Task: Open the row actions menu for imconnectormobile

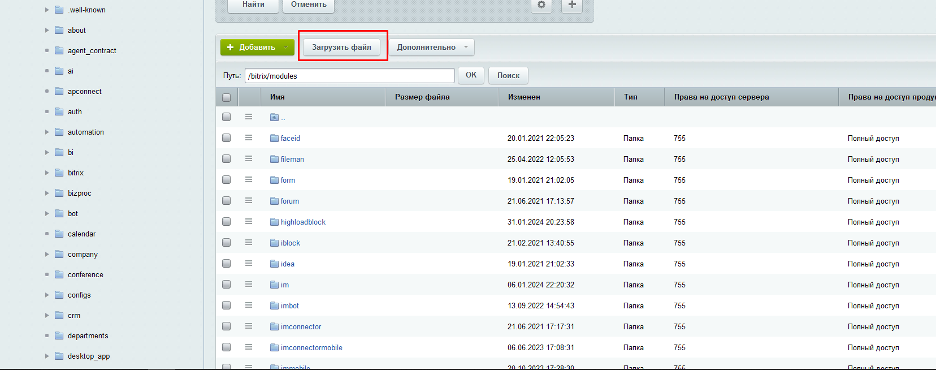Action: coord(248,347)
